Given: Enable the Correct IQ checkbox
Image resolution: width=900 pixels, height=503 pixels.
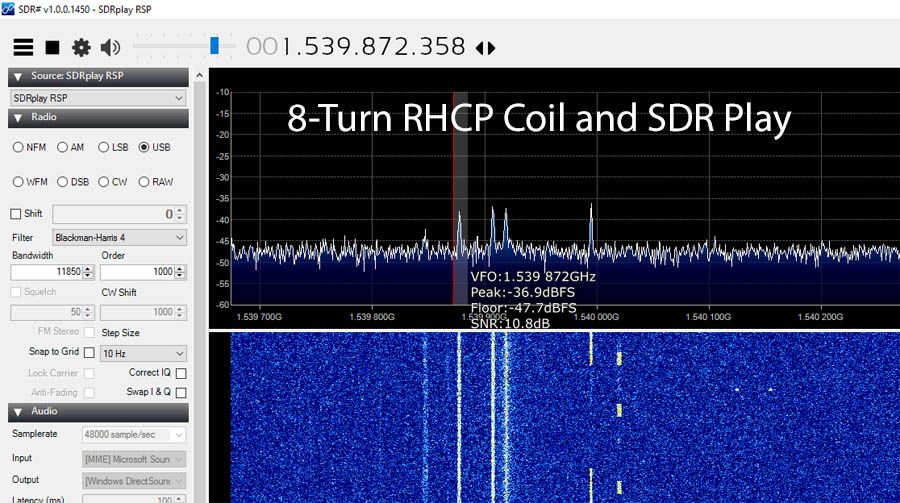Looking at the screenshot, I should [x=181, y=373].
